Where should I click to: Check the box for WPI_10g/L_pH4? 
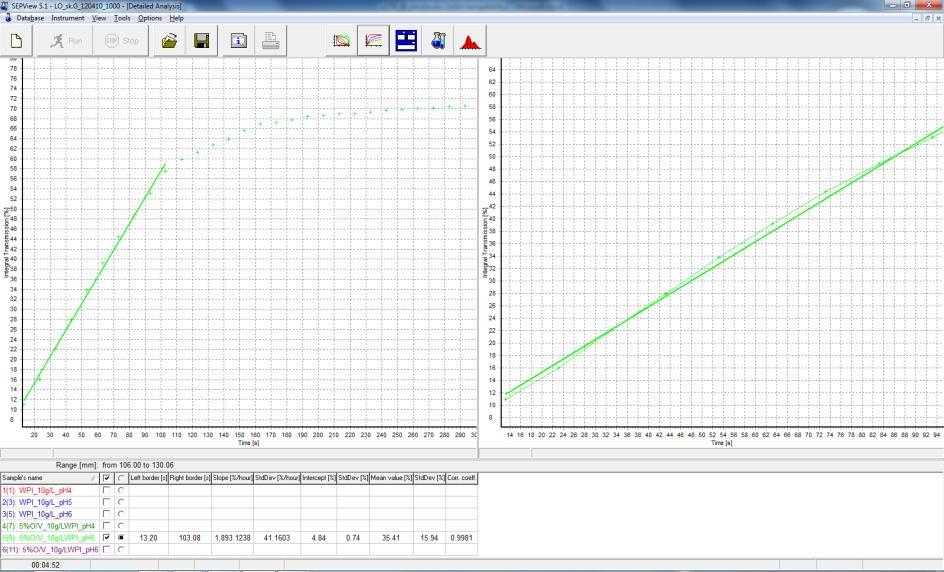pos(107,490)
